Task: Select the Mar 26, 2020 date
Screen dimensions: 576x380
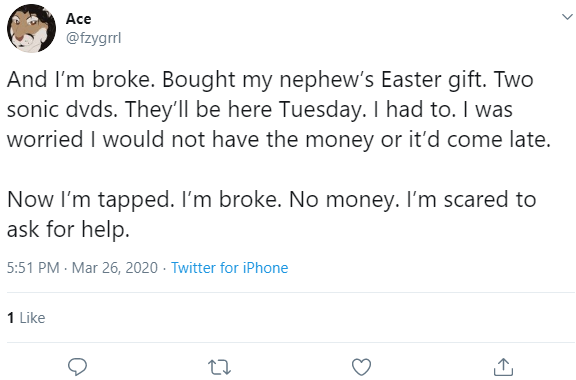Action: point(115,268)
